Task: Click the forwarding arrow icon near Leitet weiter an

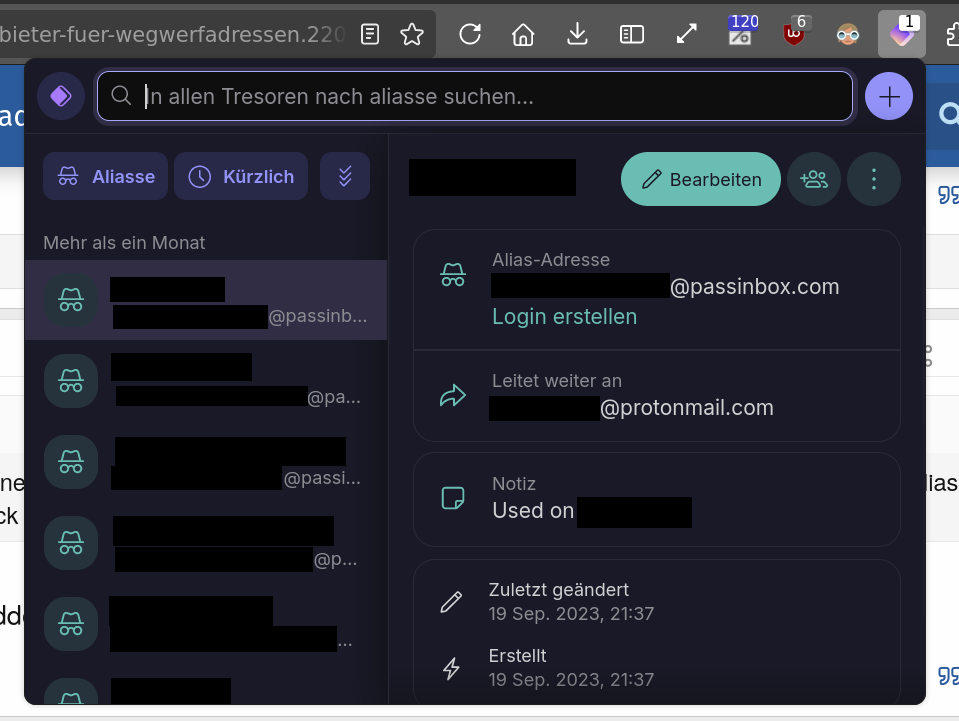Action: point(453,394)
